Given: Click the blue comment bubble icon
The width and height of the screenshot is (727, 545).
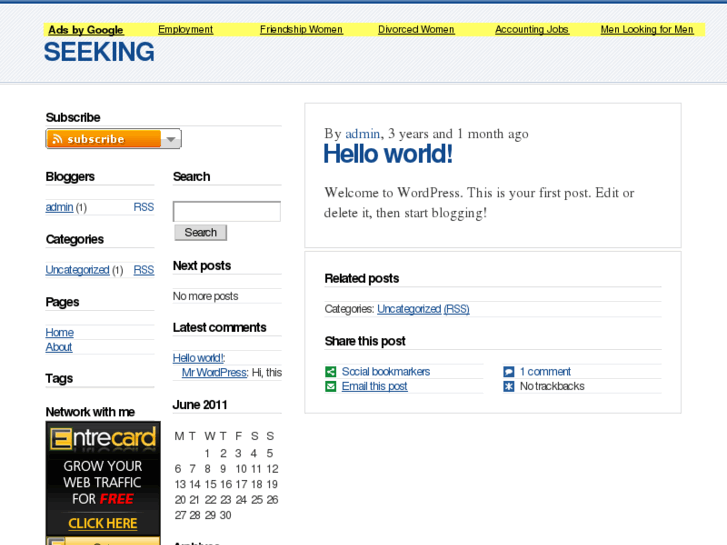Looking at the screenshot, I should point(509,372).
